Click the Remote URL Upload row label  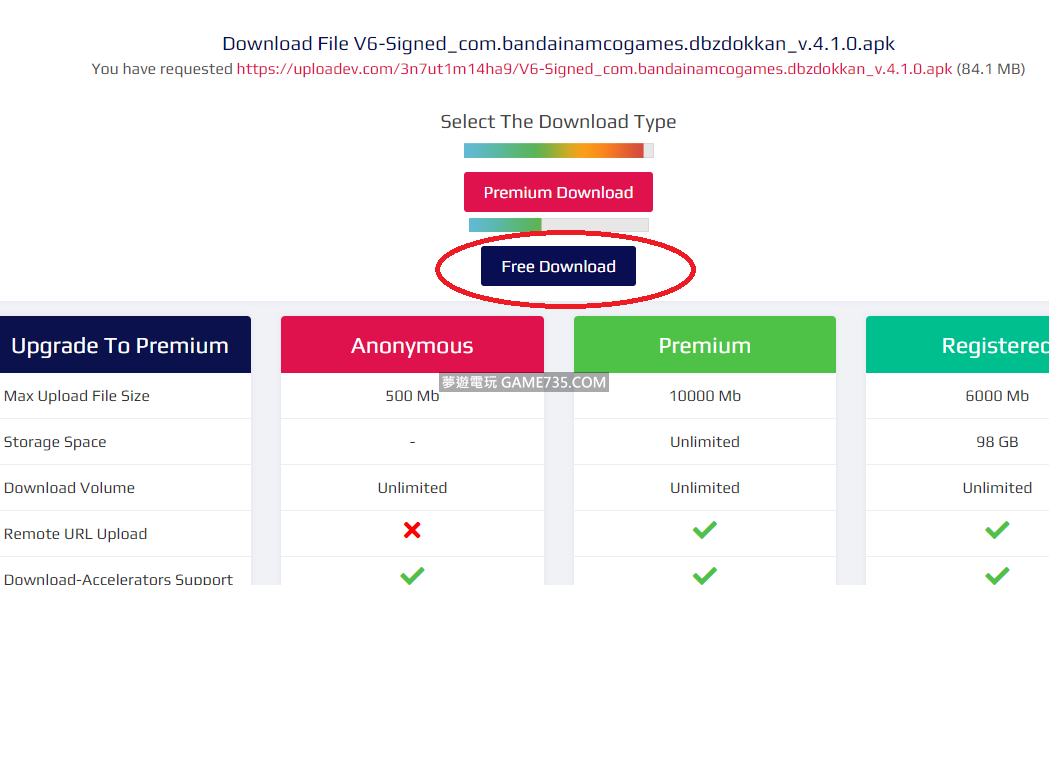76,534
